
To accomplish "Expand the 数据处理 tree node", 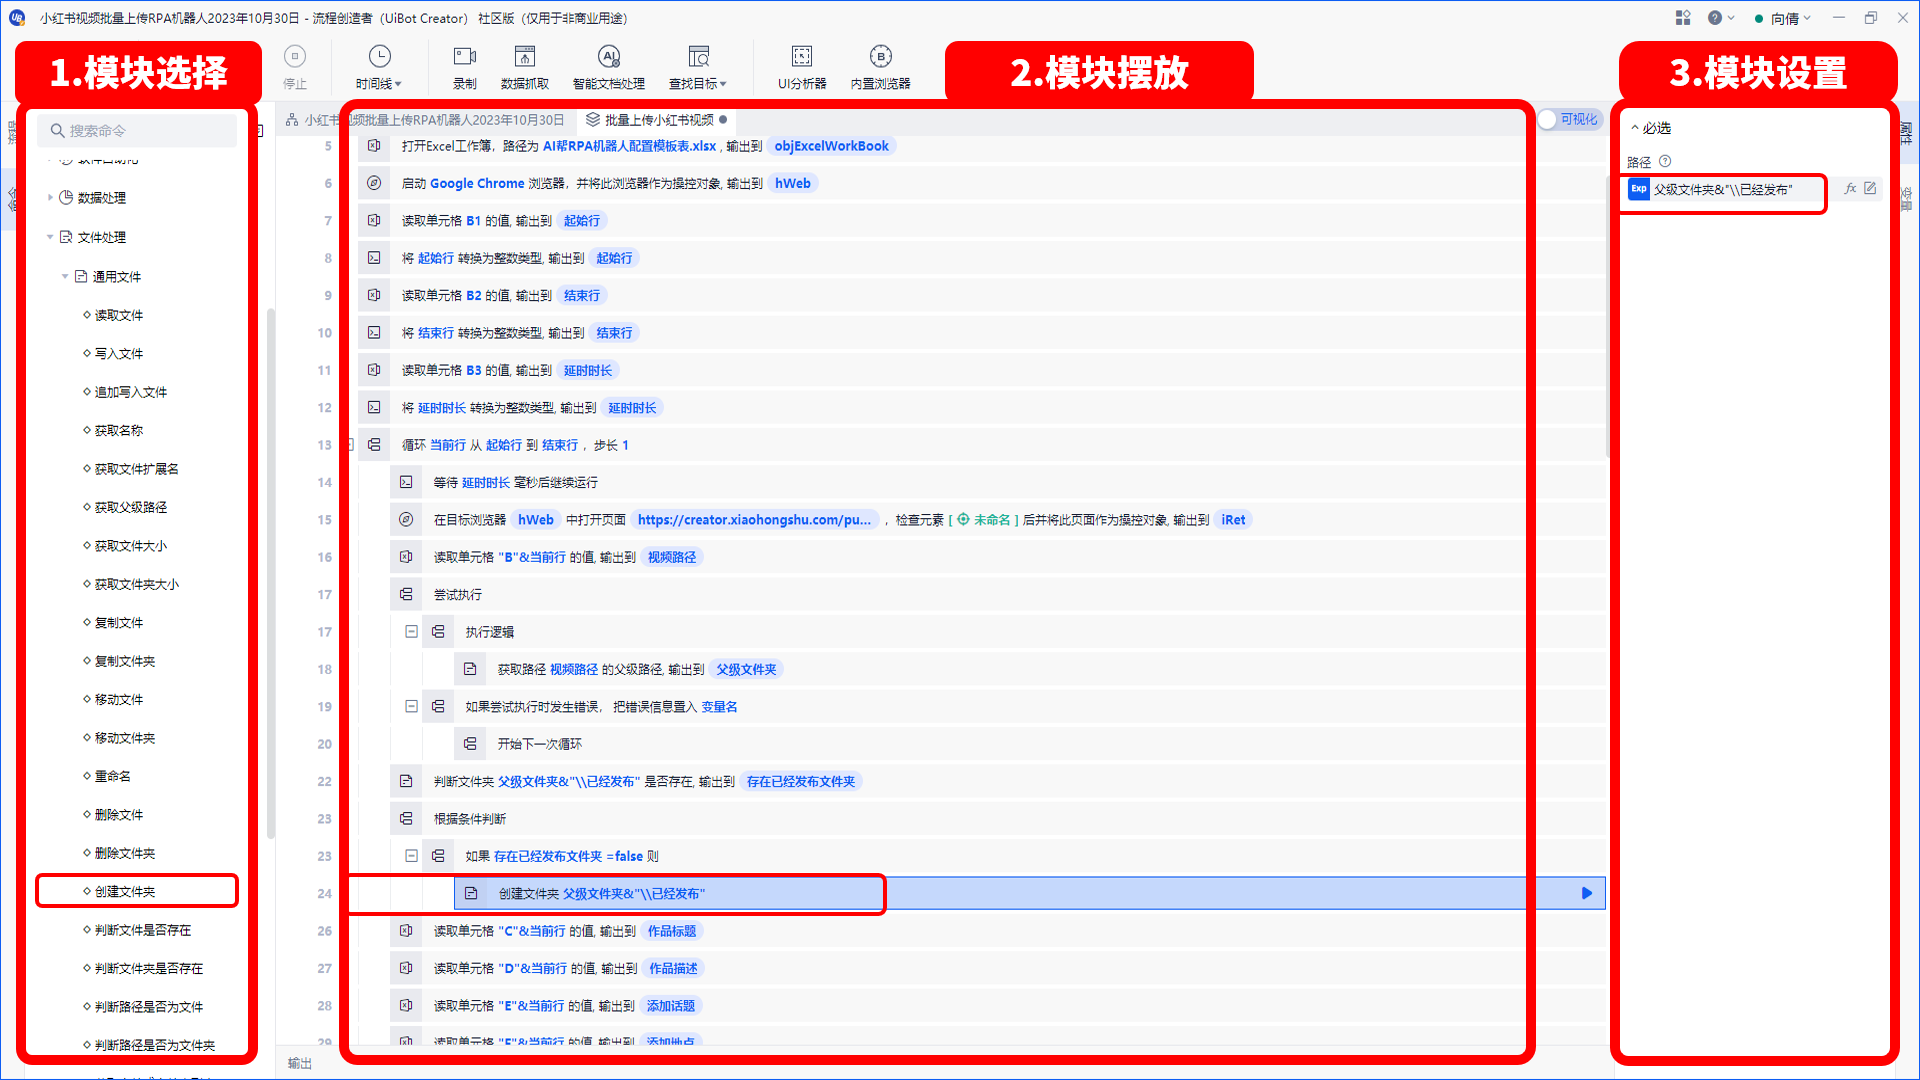I will 50,198.
